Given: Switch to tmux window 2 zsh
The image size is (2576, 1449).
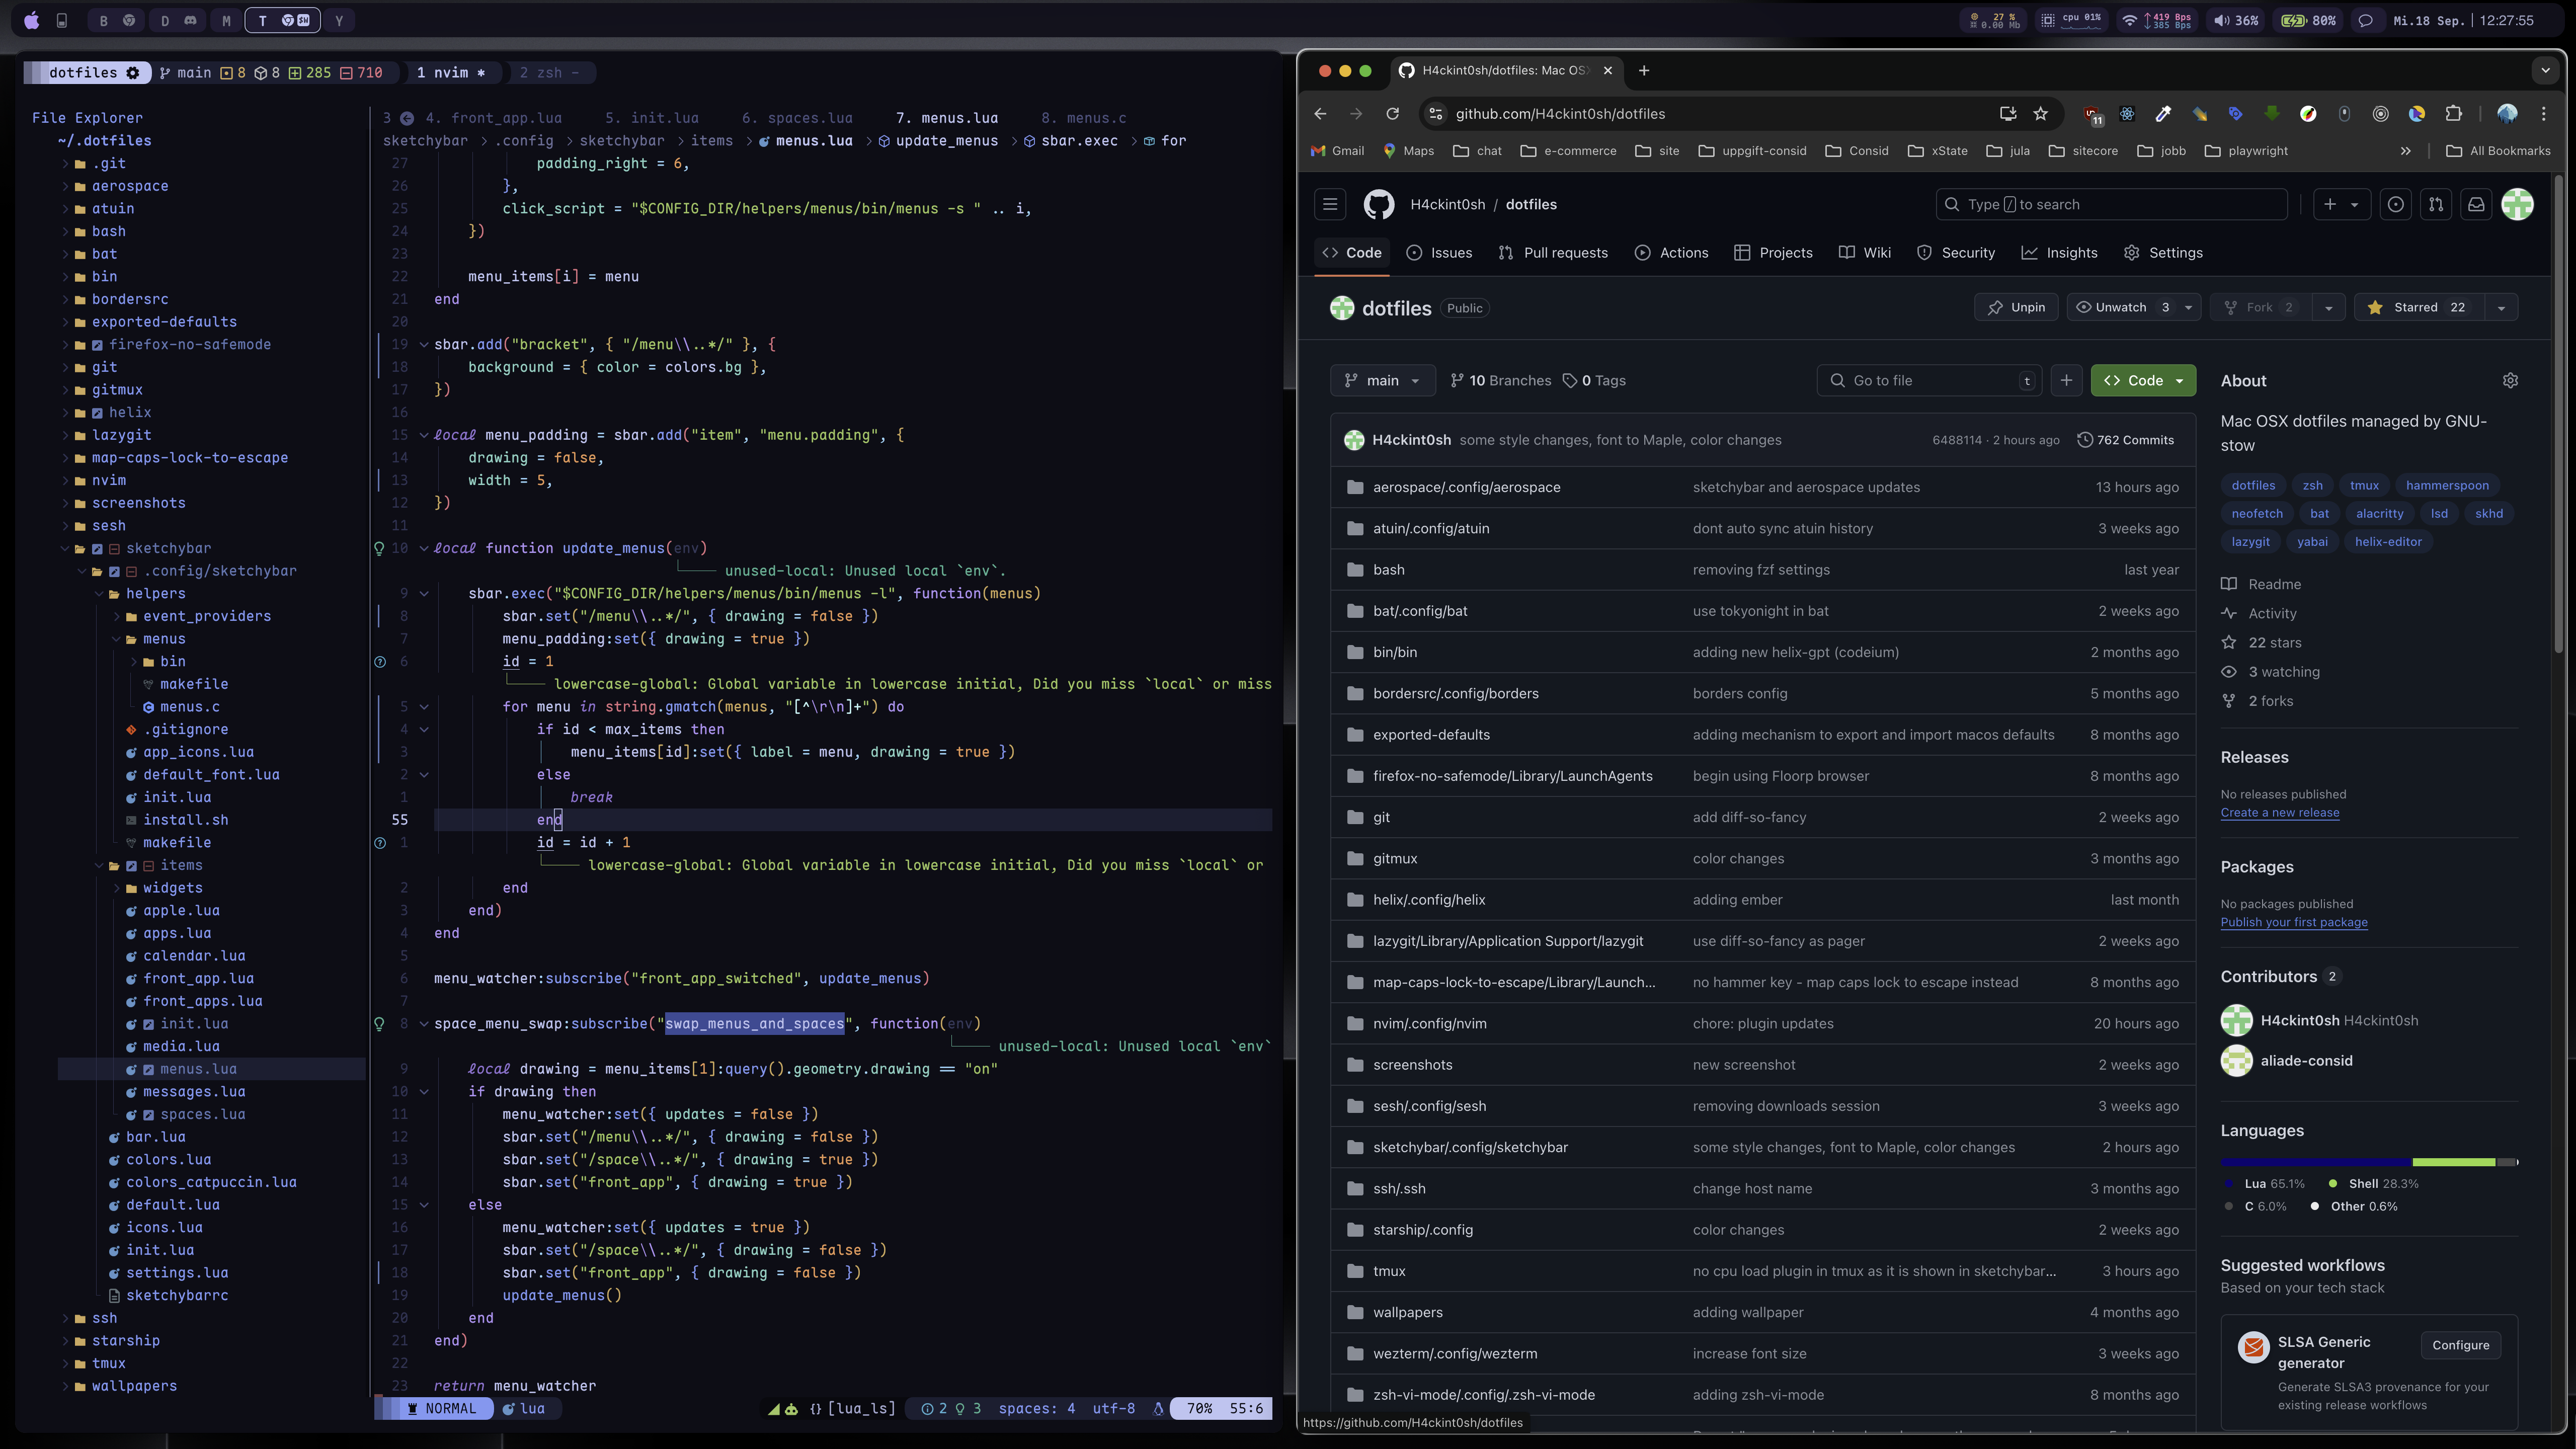Looking at the screenshot, I should (x=549, y=72).
